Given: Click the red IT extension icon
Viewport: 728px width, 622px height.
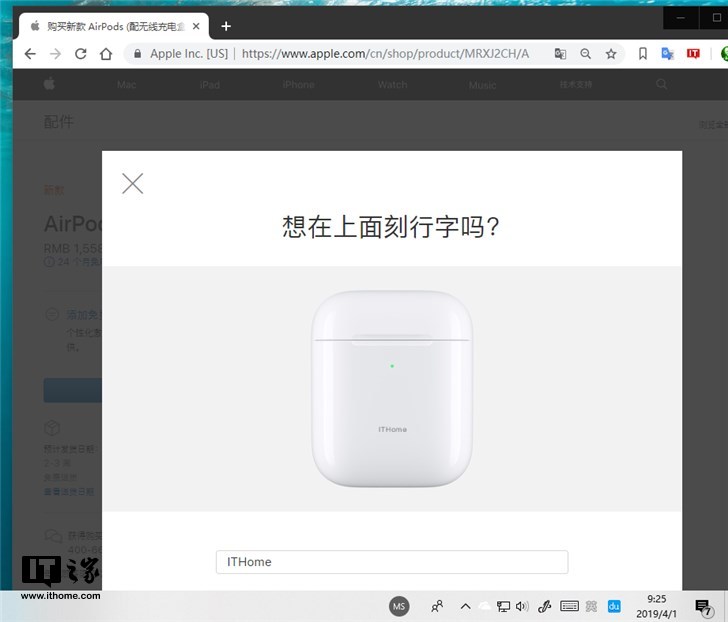Looking at the screenshot, I should [693, 54].
